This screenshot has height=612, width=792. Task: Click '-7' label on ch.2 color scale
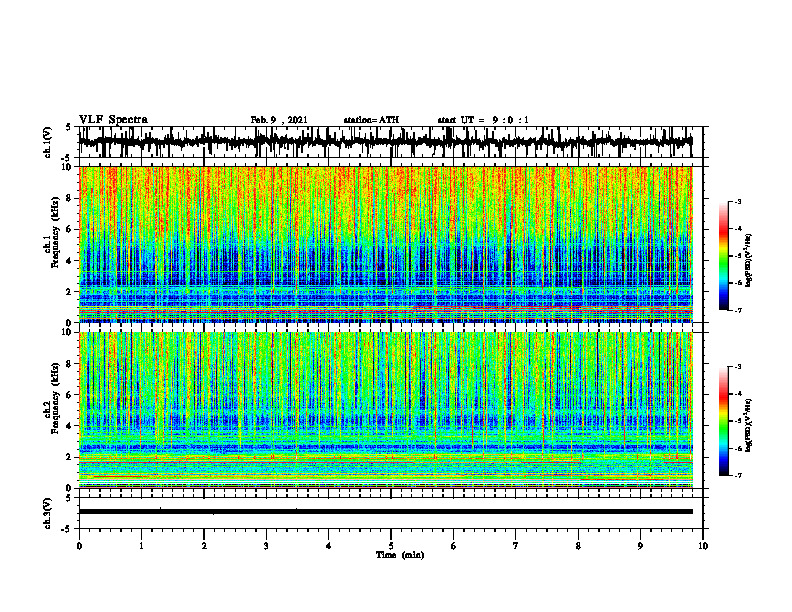[738, 476]
